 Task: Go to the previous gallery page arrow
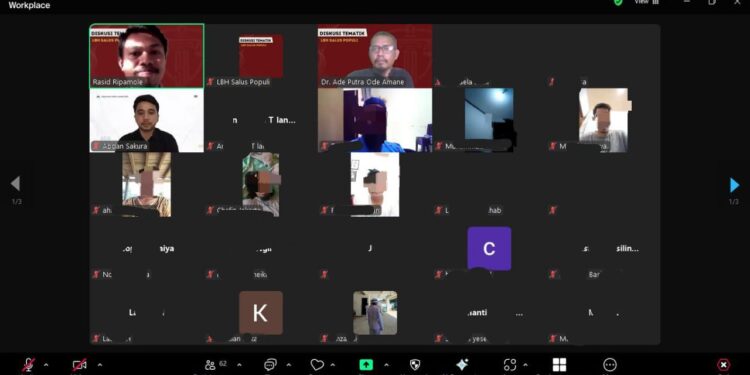[x=15, y=183]
